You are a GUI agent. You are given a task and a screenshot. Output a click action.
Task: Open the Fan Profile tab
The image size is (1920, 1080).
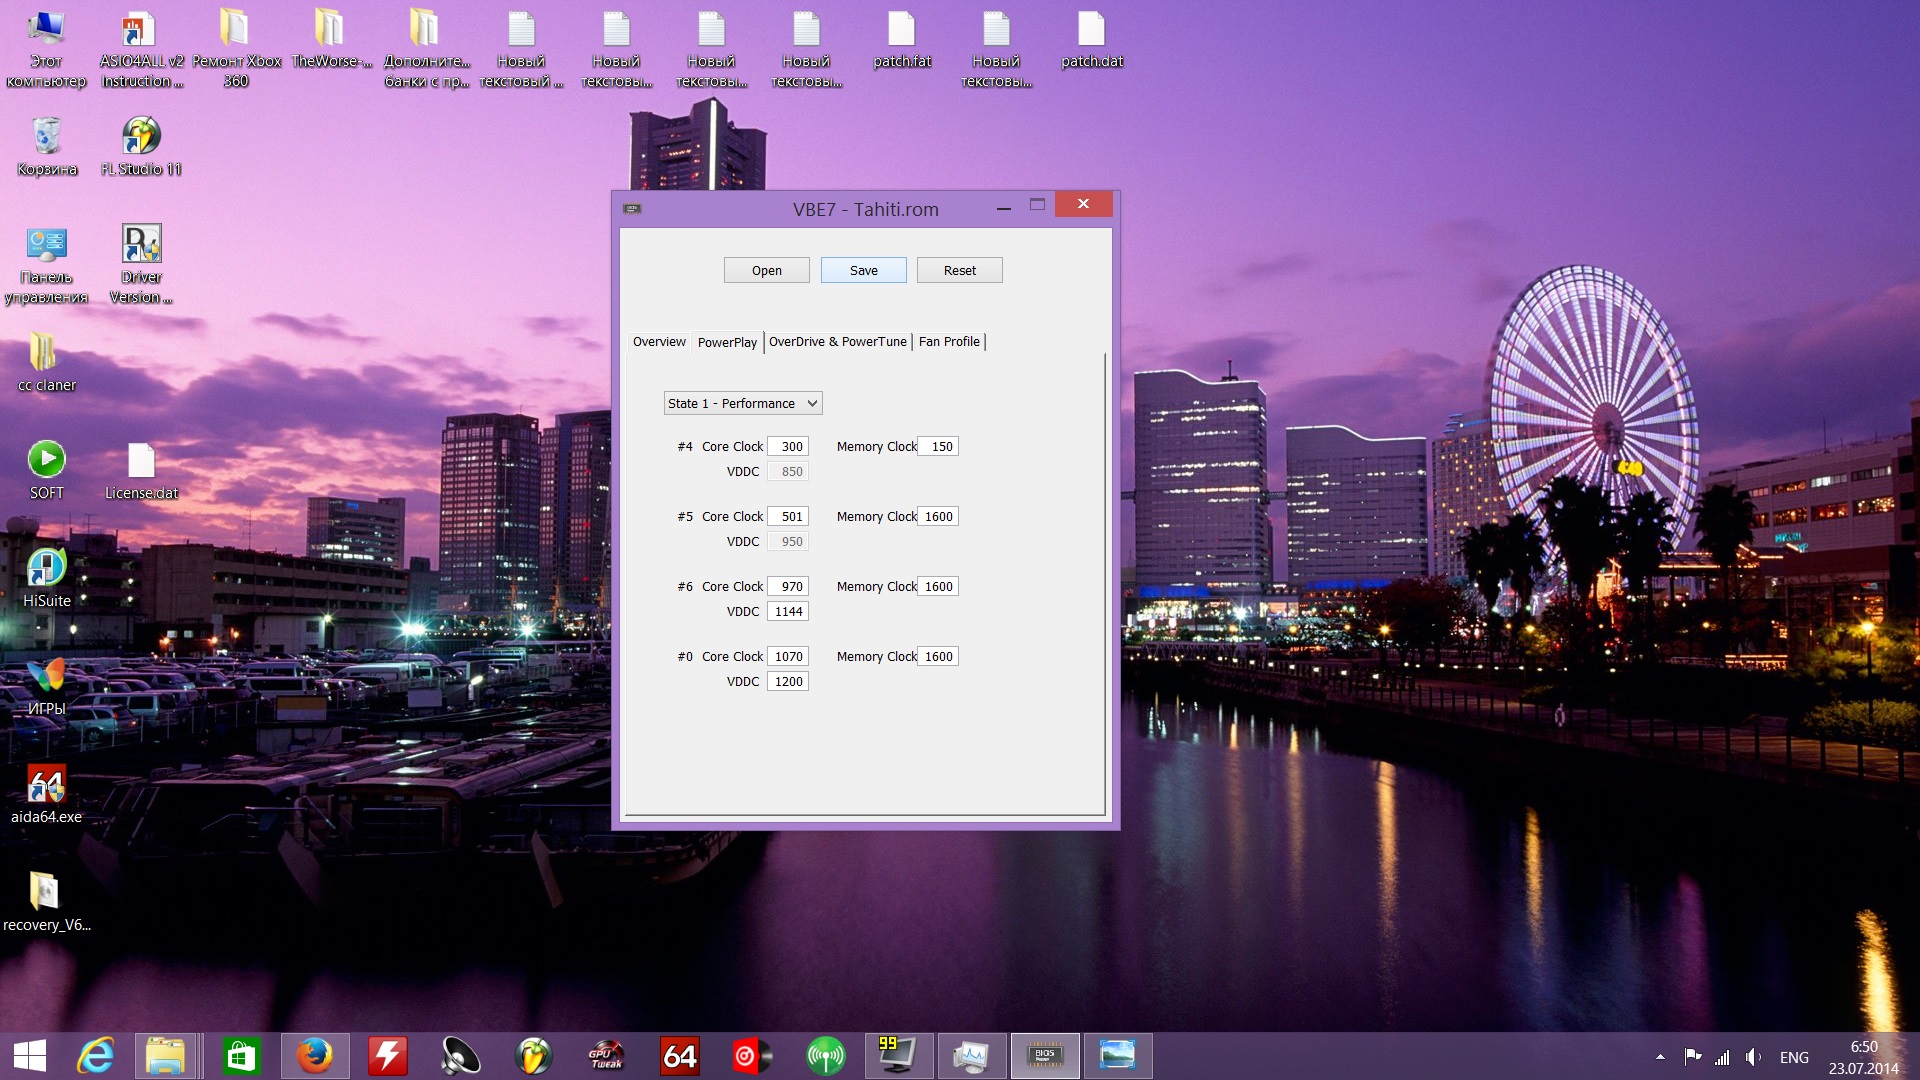(x=949, y=342)
